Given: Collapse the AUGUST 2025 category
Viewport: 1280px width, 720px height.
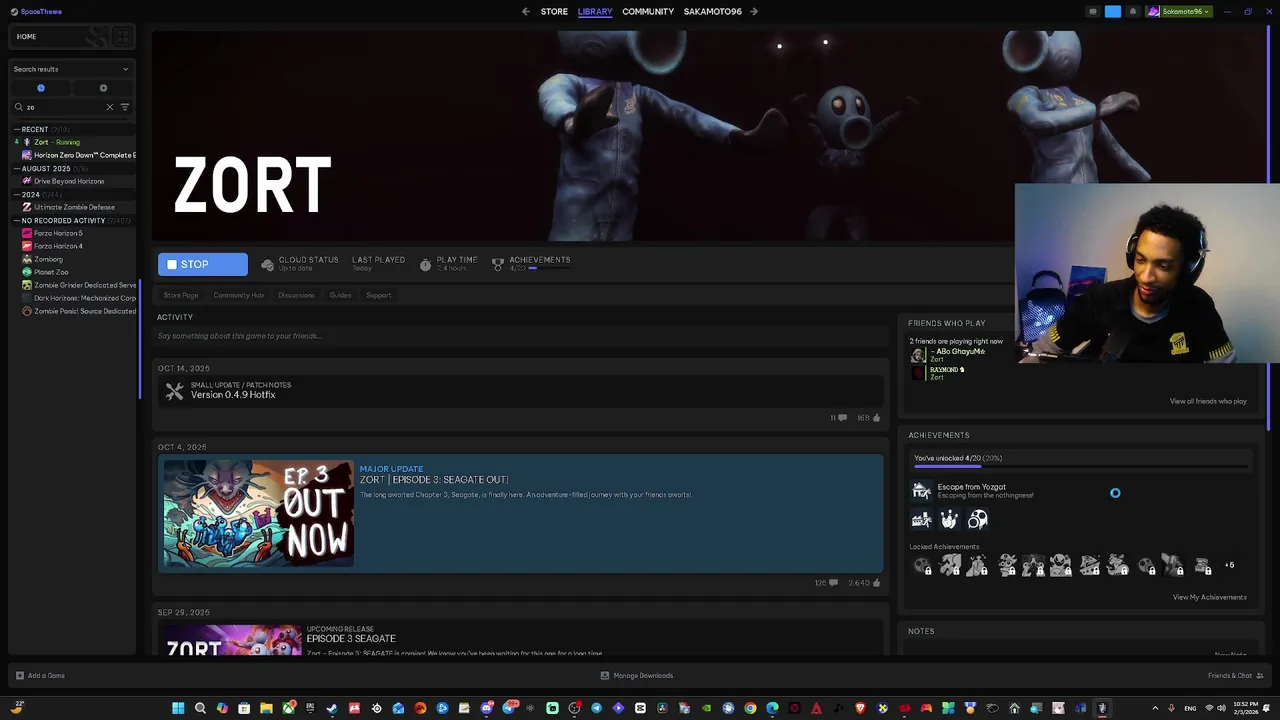Looking at the screenshot, I should tap(17, 168).
